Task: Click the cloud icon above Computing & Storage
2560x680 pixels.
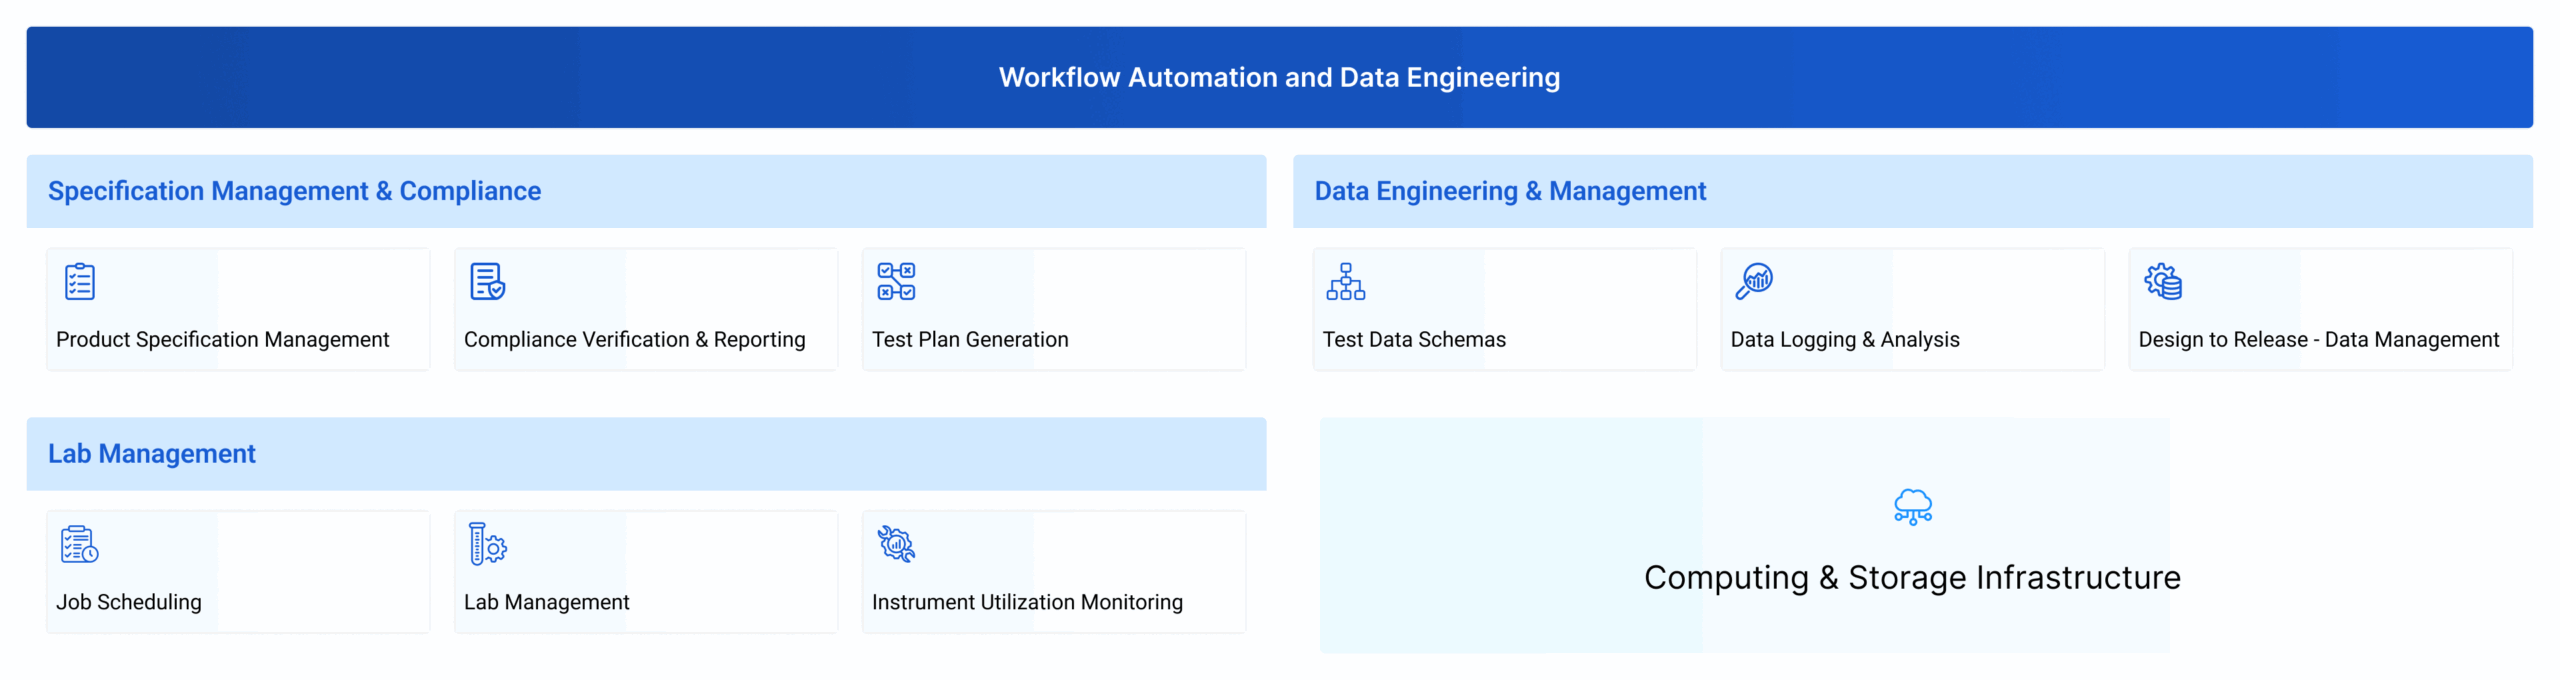Action: click(1912, 507)
